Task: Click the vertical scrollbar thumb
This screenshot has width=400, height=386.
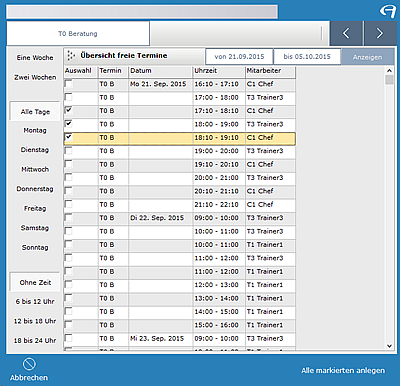Action: point(389,80)
